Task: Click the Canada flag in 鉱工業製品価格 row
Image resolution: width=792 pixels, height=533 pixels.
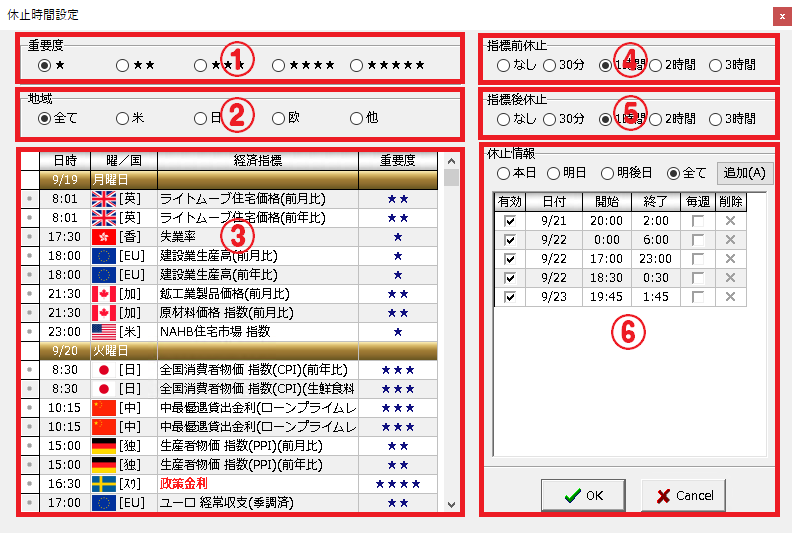Action: pyautogui.click(x=104, y=294)
